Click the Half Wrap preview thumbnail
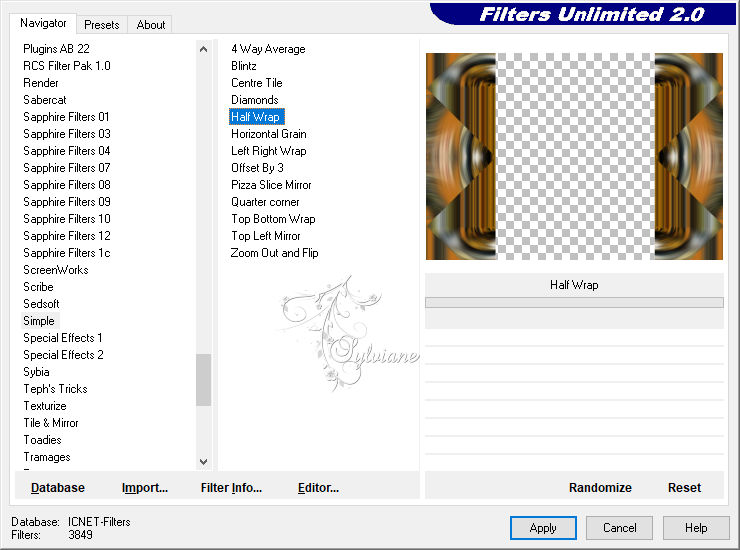740x550 pixels. tap(574, 156)
